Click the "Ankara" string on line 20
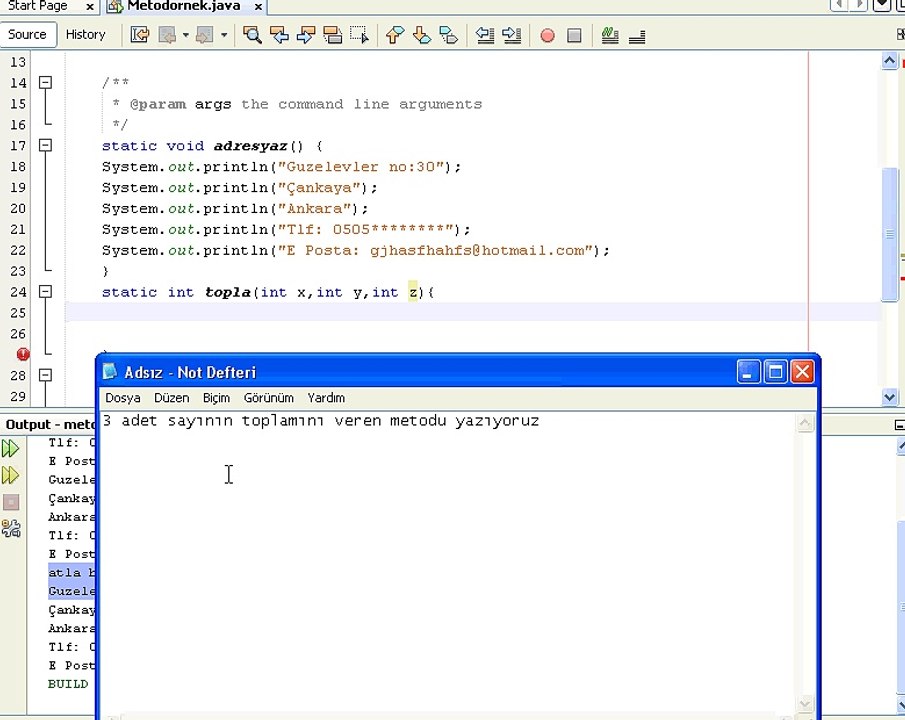905x720 pixels. tap(315, 208)
